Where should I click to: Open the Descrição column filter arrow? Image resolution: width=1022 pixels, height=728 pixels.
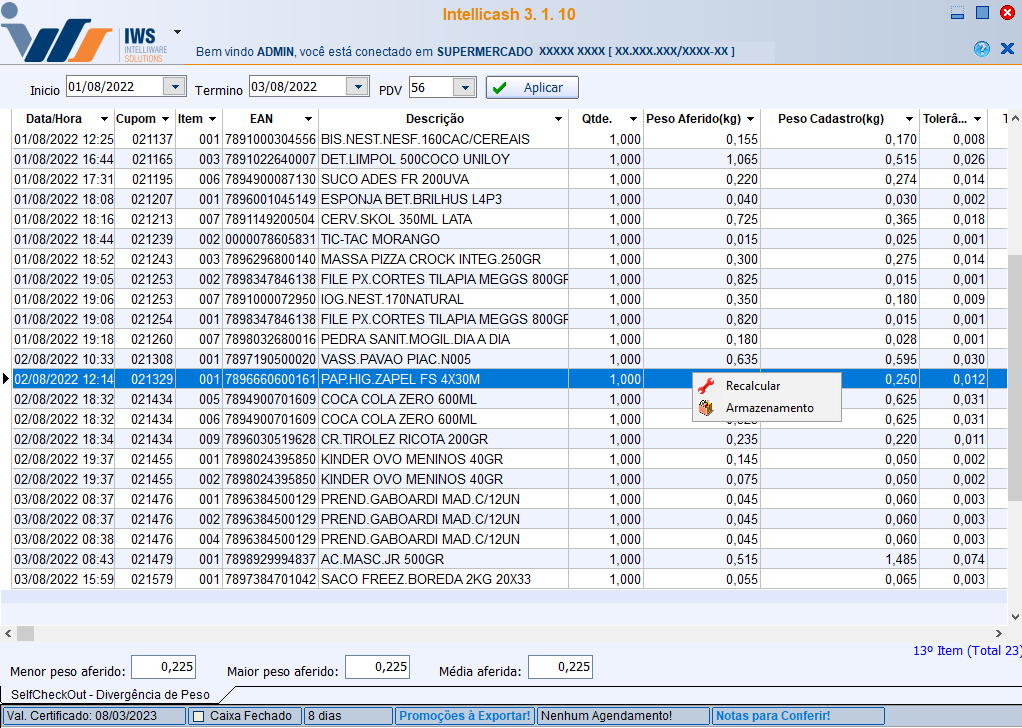(x=559, y=119)
